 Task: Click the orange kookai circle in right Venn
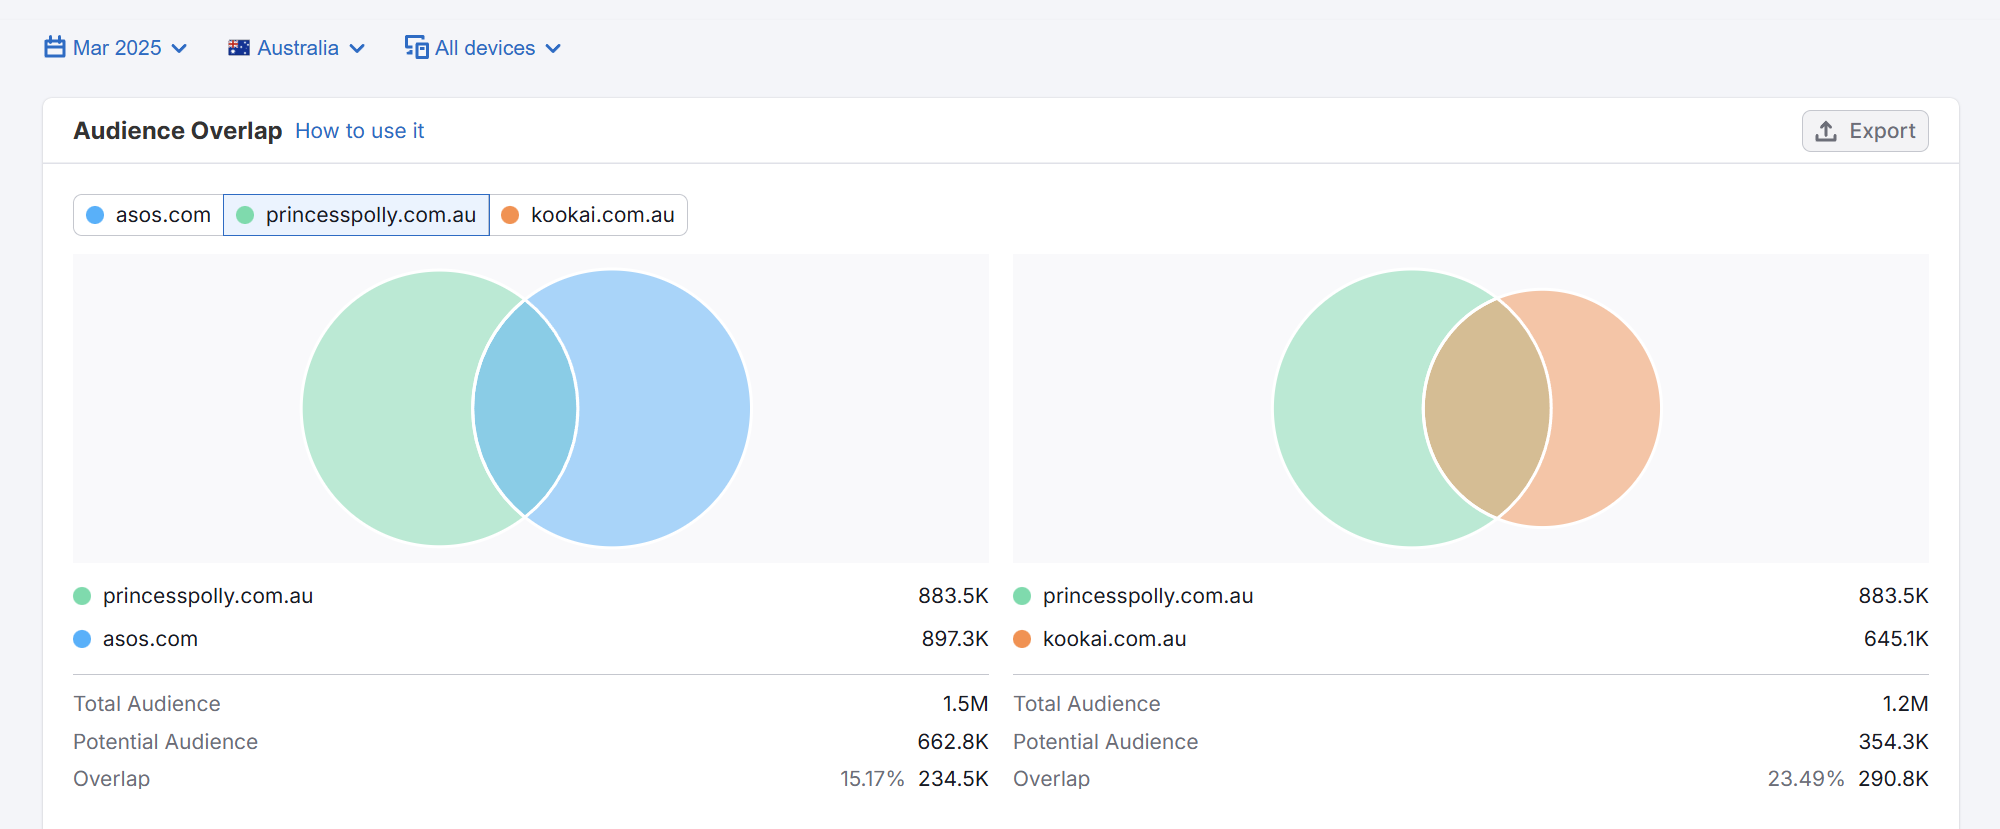point(1603,408)
